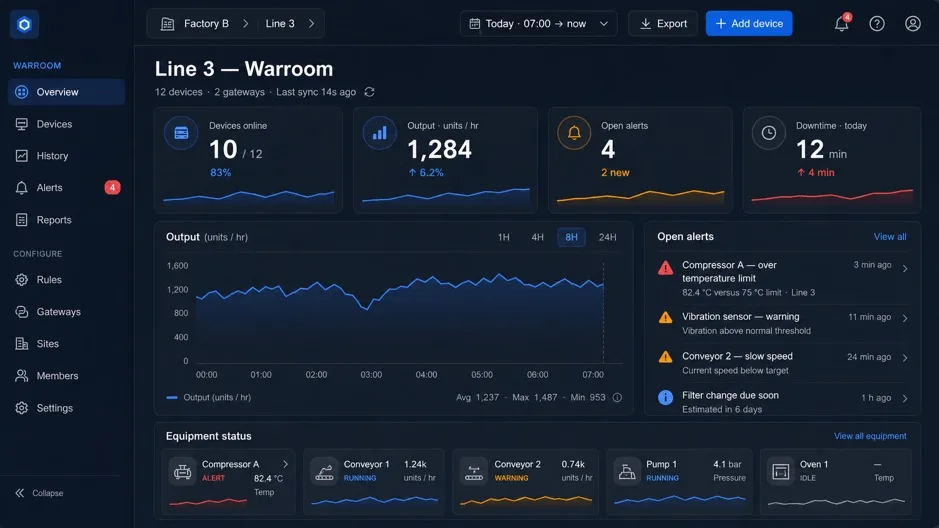Switch chart range to 24H

[x=607, y=237]
